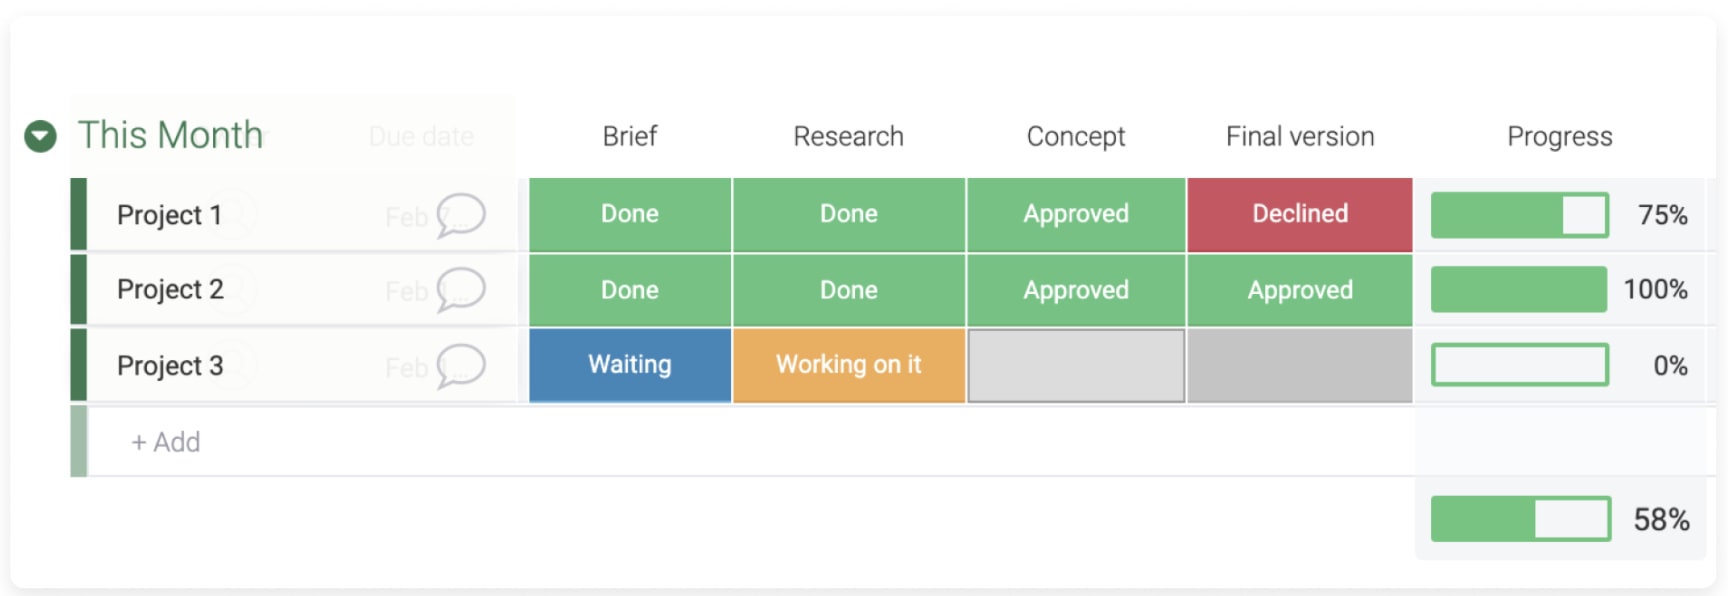1728x596 pixels.
Task: Open Project 3 row name
Action: click(170, 366)
